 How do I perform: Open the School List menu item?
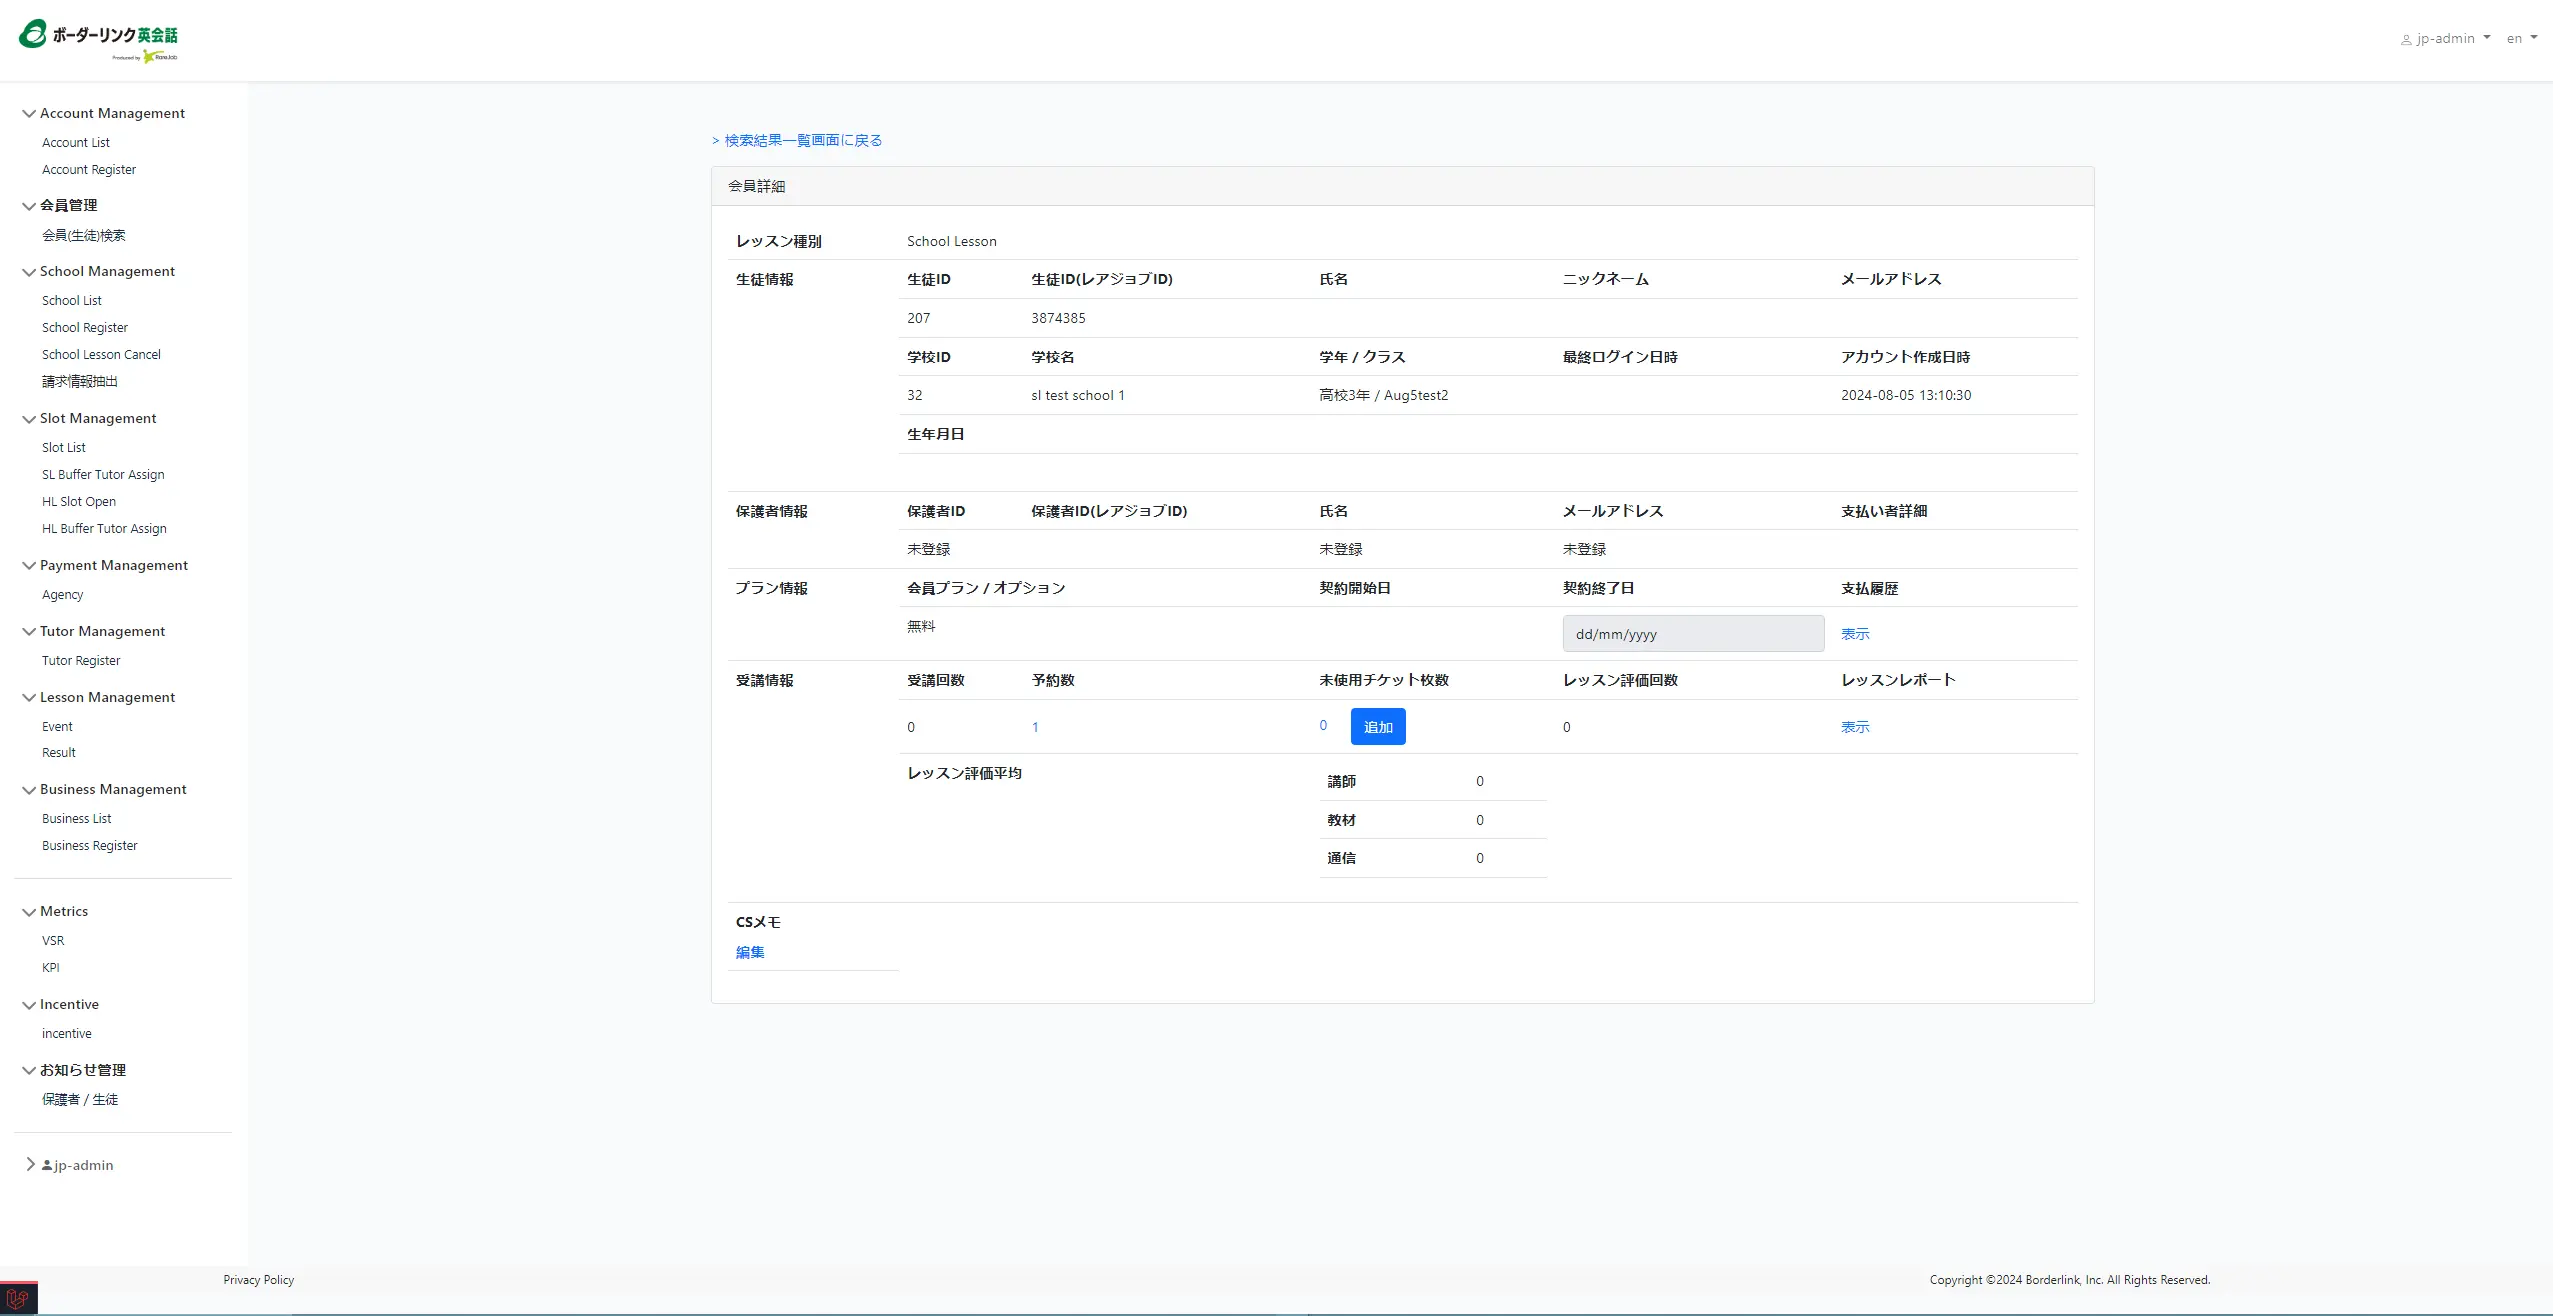(x=72, y=300)
